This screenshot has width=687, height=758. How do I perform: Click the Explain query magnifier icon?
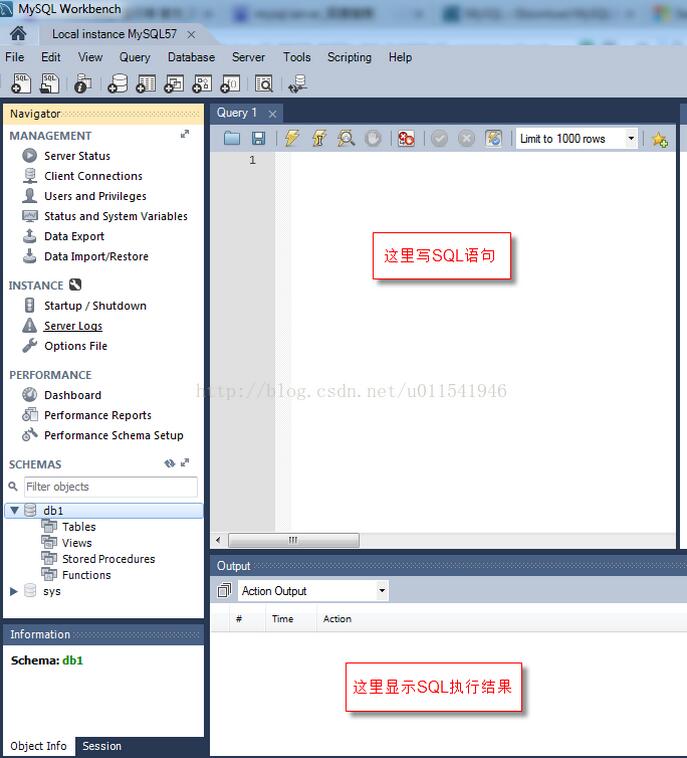click(346, 139)
